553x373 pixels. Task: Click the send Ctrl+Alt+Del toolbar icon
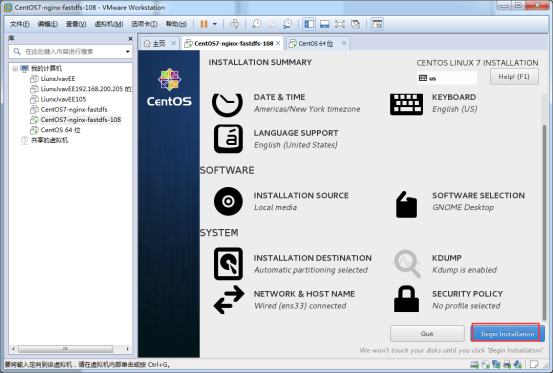(234, 24)
